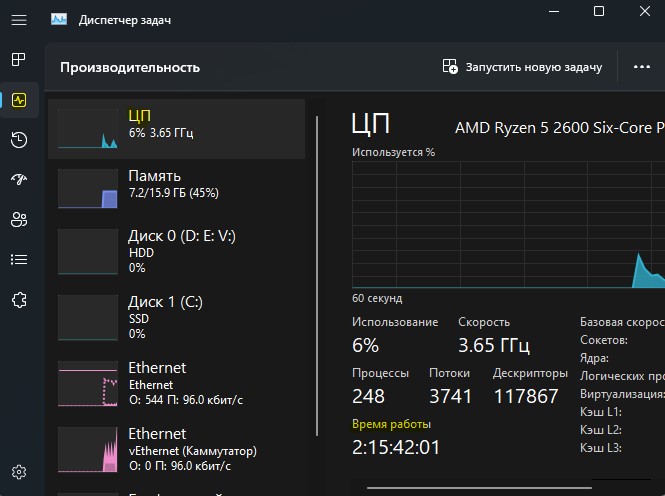
Task: Select Диск 1 (C:) SSD entry
Action: click(x=176, y=318)
